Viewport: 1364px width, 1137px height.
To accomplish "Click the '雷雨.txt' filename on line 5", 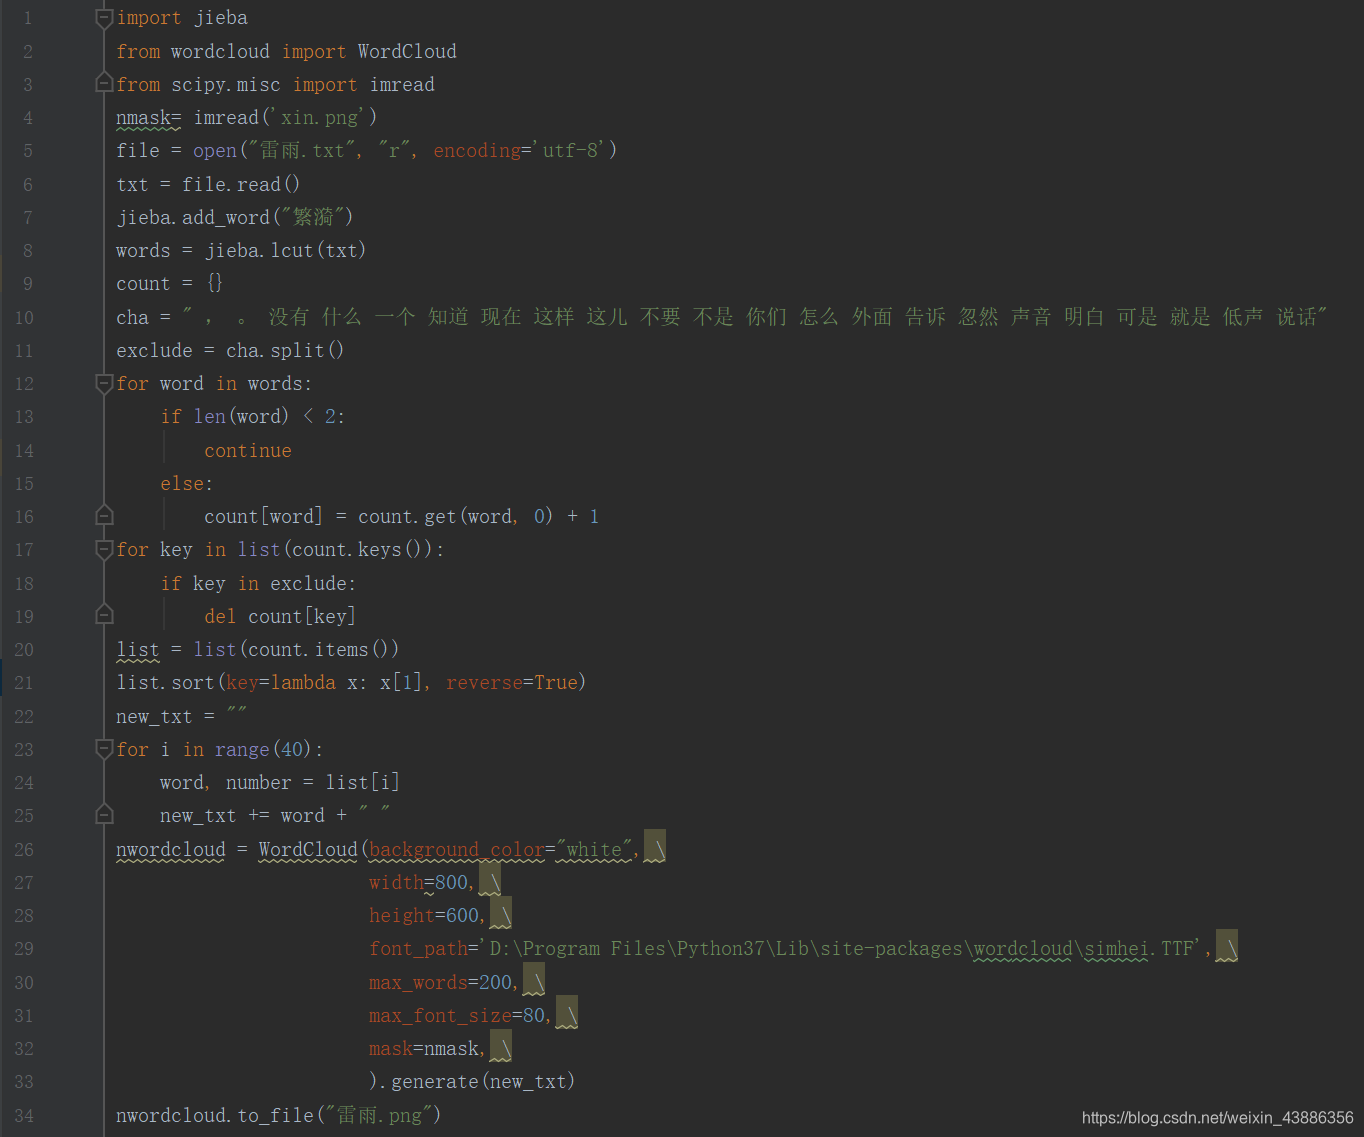I will coord(303,151).
